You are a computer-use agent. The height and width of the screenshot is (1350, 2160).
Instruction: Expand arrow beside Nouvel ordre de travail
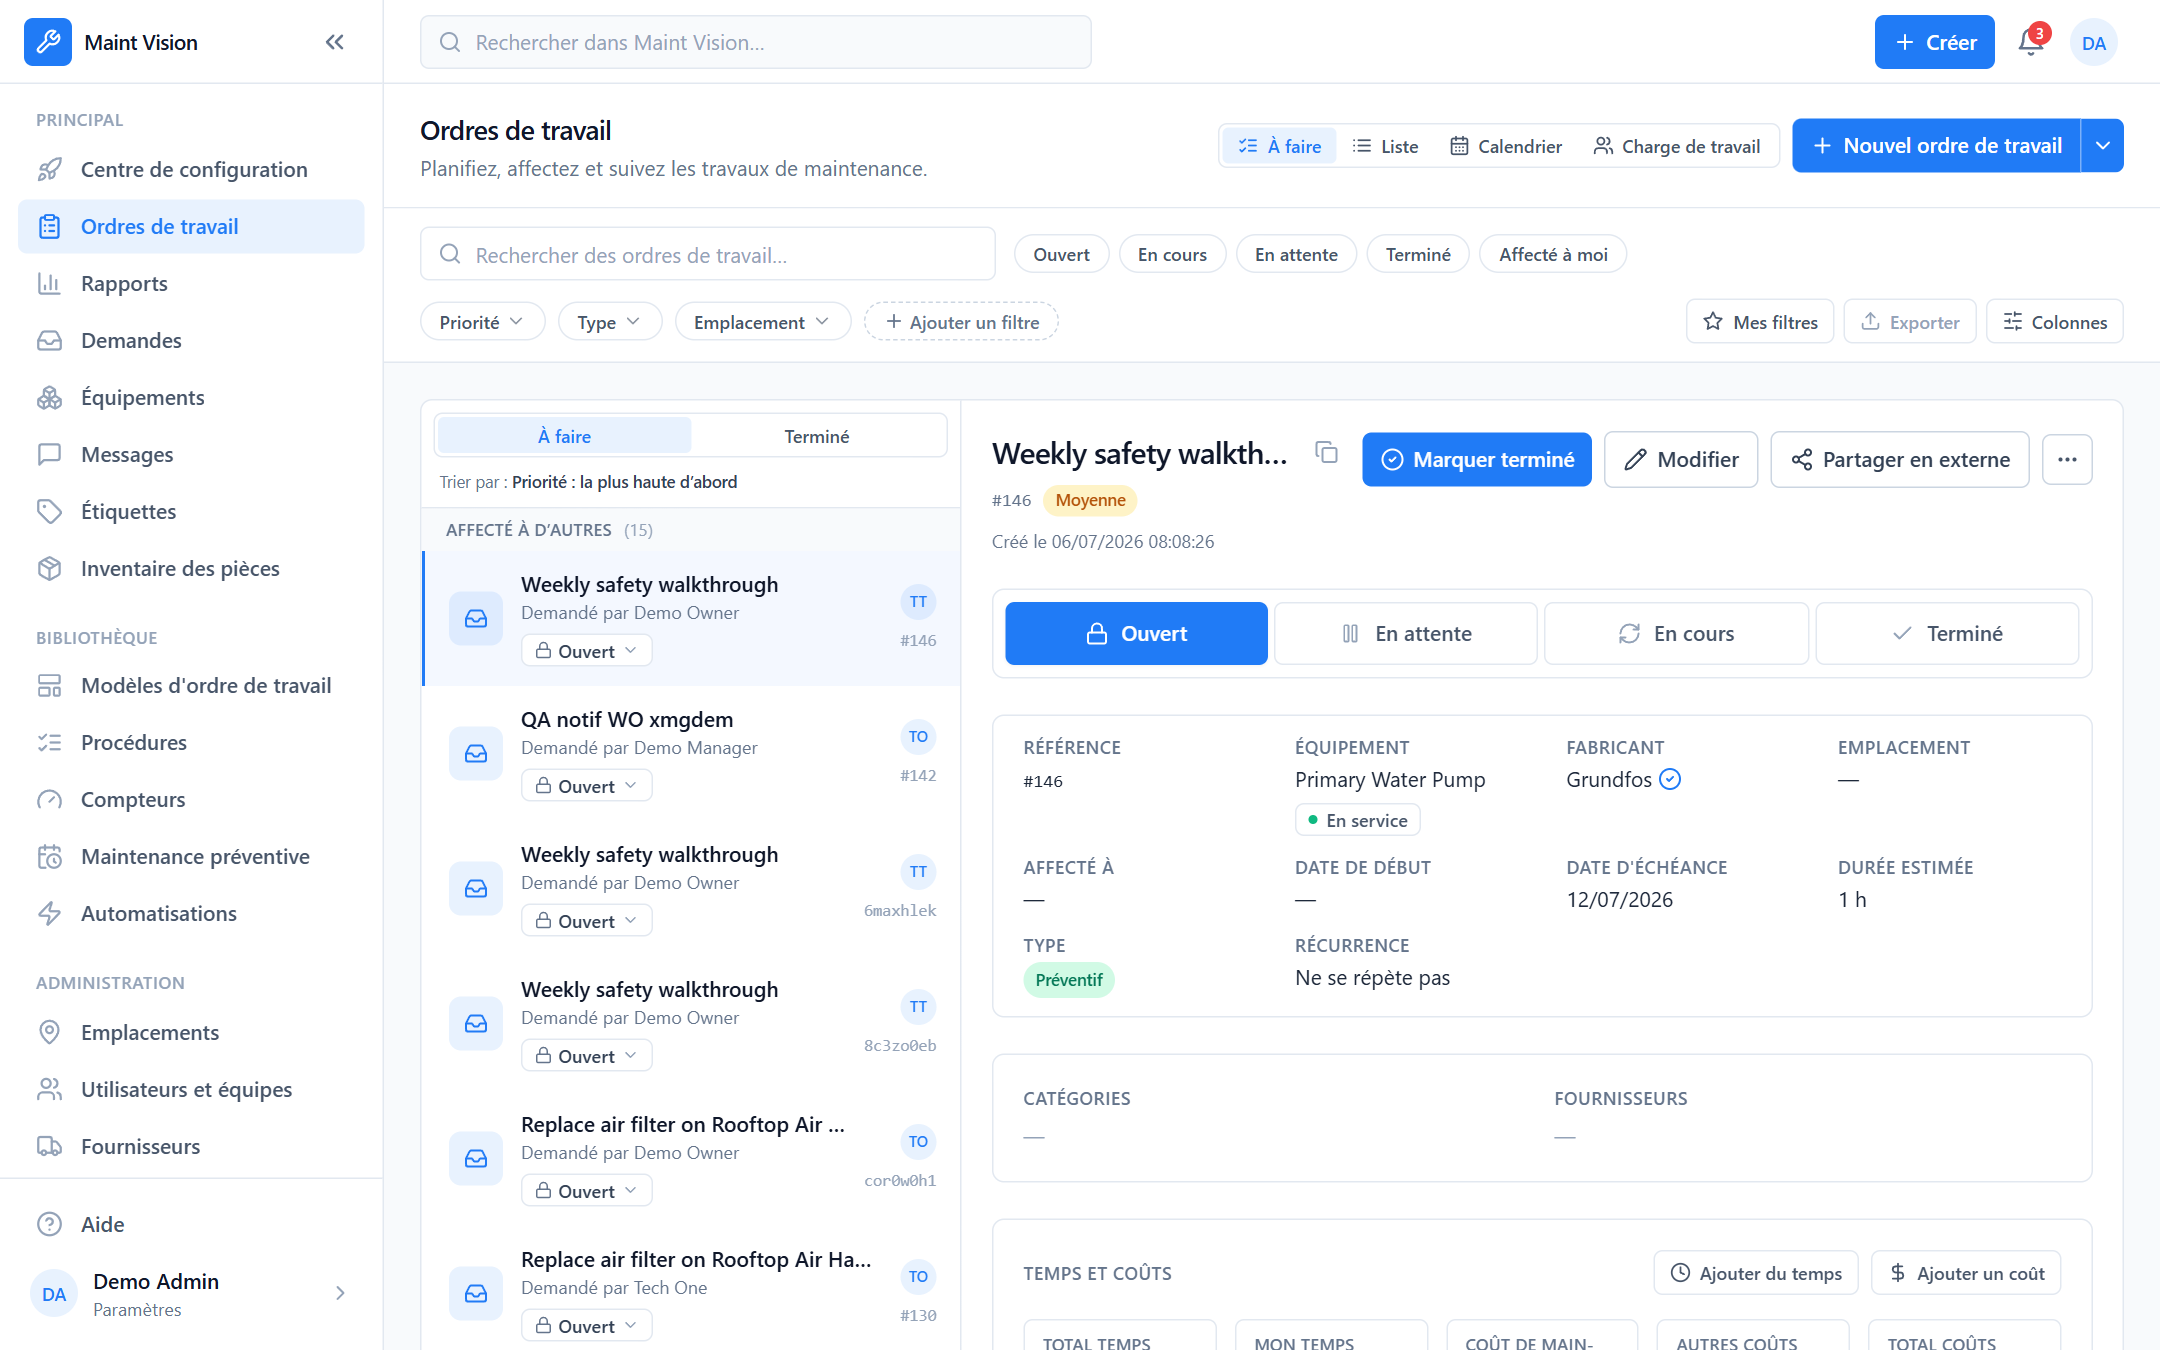coord(2103,146)
